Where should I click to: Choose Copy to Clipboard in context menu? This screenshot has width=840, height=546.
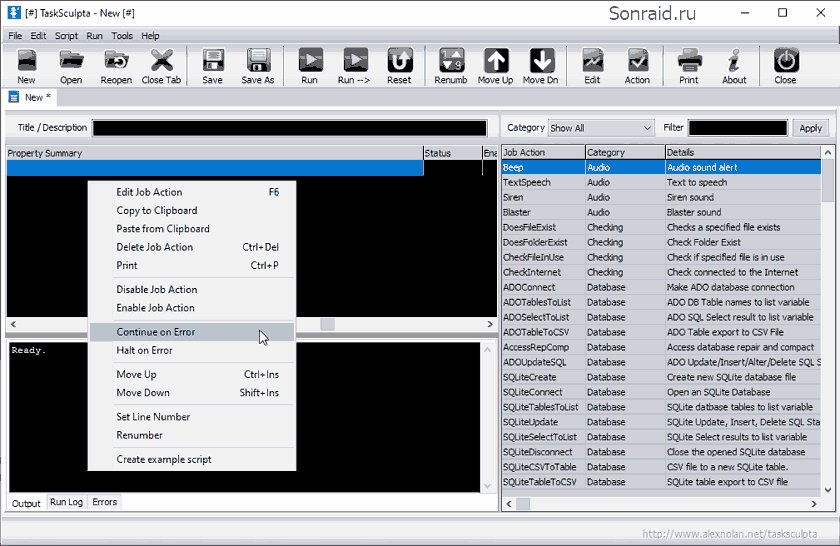(192, 211)
